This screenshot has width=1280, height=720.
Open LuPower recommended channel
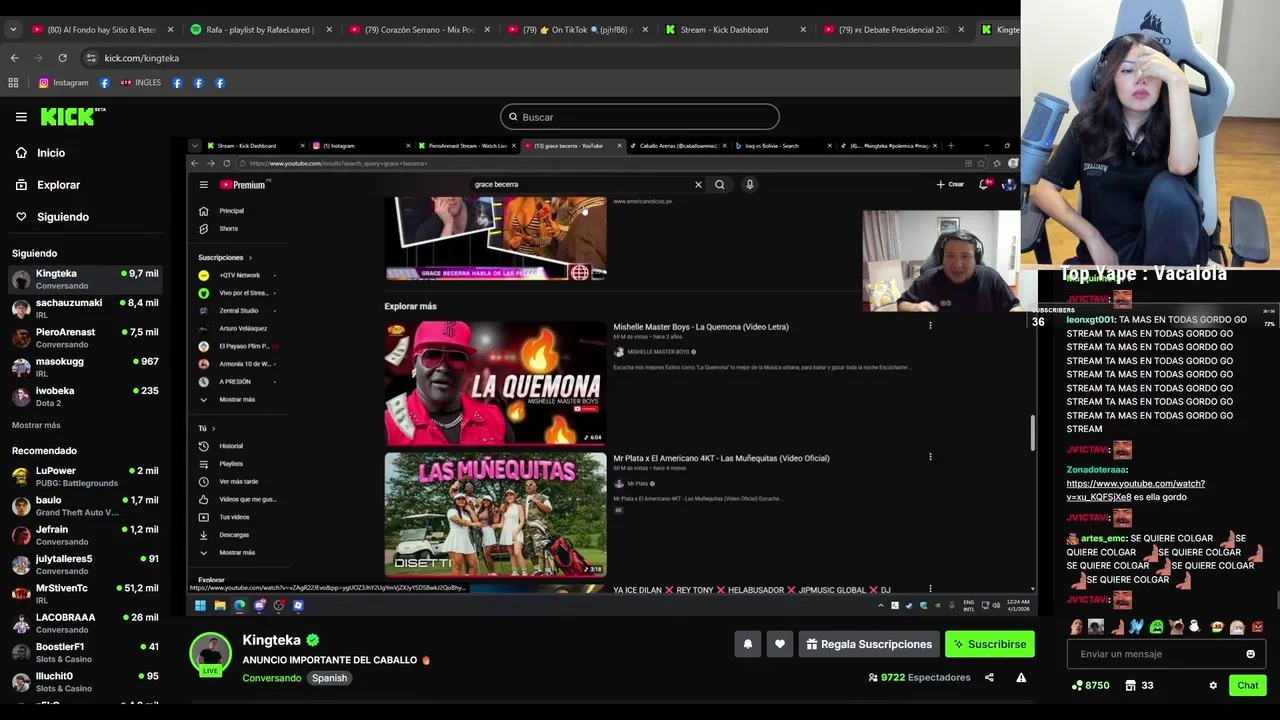click(x=85, y=476)
